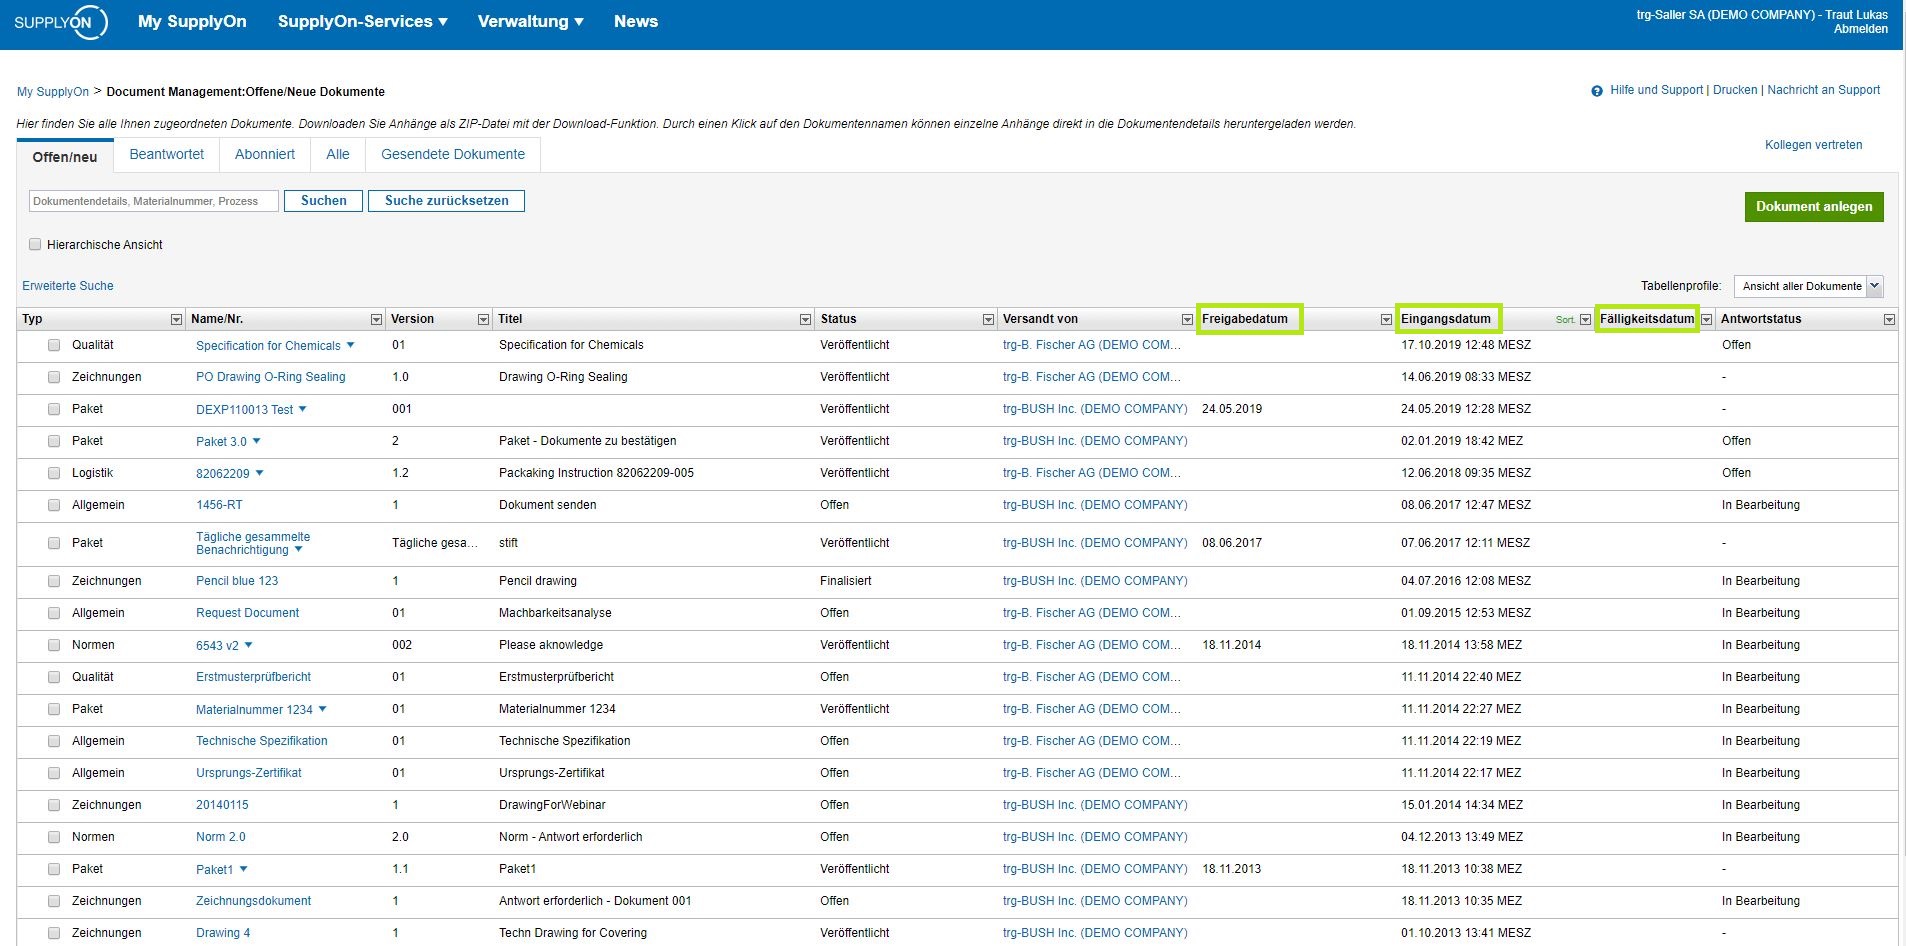Click Nachricht an Support link
Screen dimensions: 1906x946
[x=1823, y=90]
